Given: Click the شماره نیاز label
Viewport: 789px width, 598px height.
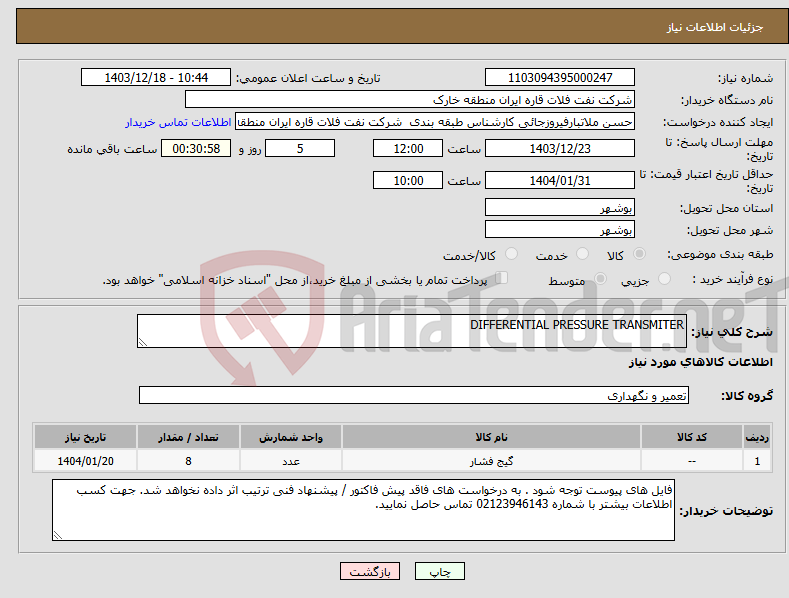Looking at the screenshot, I should tap(745, 78).
